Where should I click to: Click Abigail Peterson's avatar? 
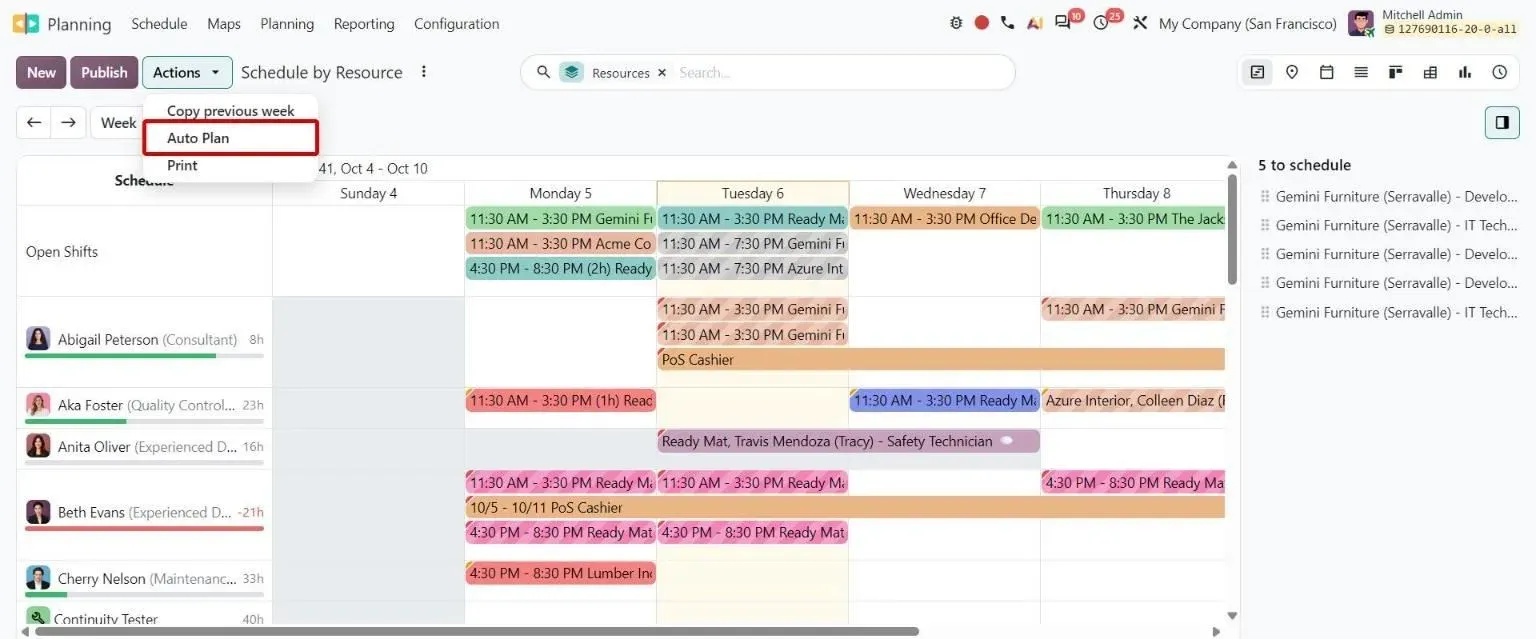point(38,339)
